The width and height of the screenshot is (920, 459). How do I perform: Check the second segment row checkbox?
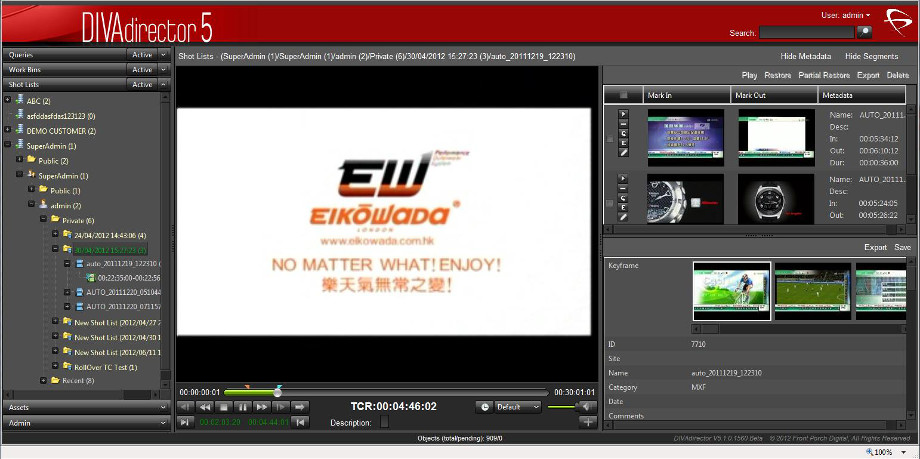[x=610, y=204]
